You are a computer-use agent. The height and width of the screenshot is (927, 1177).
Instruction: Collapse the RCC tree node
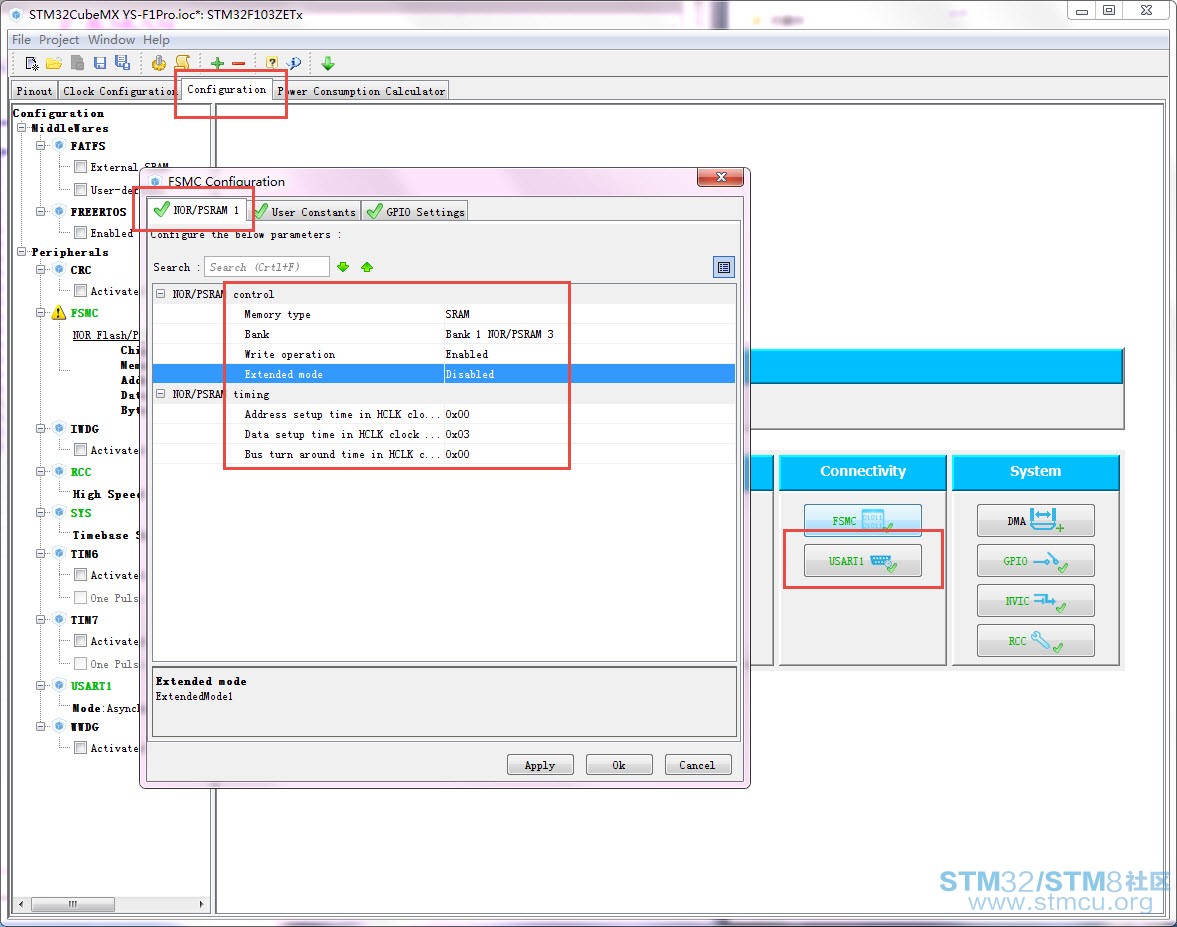[x=41, y=471]
